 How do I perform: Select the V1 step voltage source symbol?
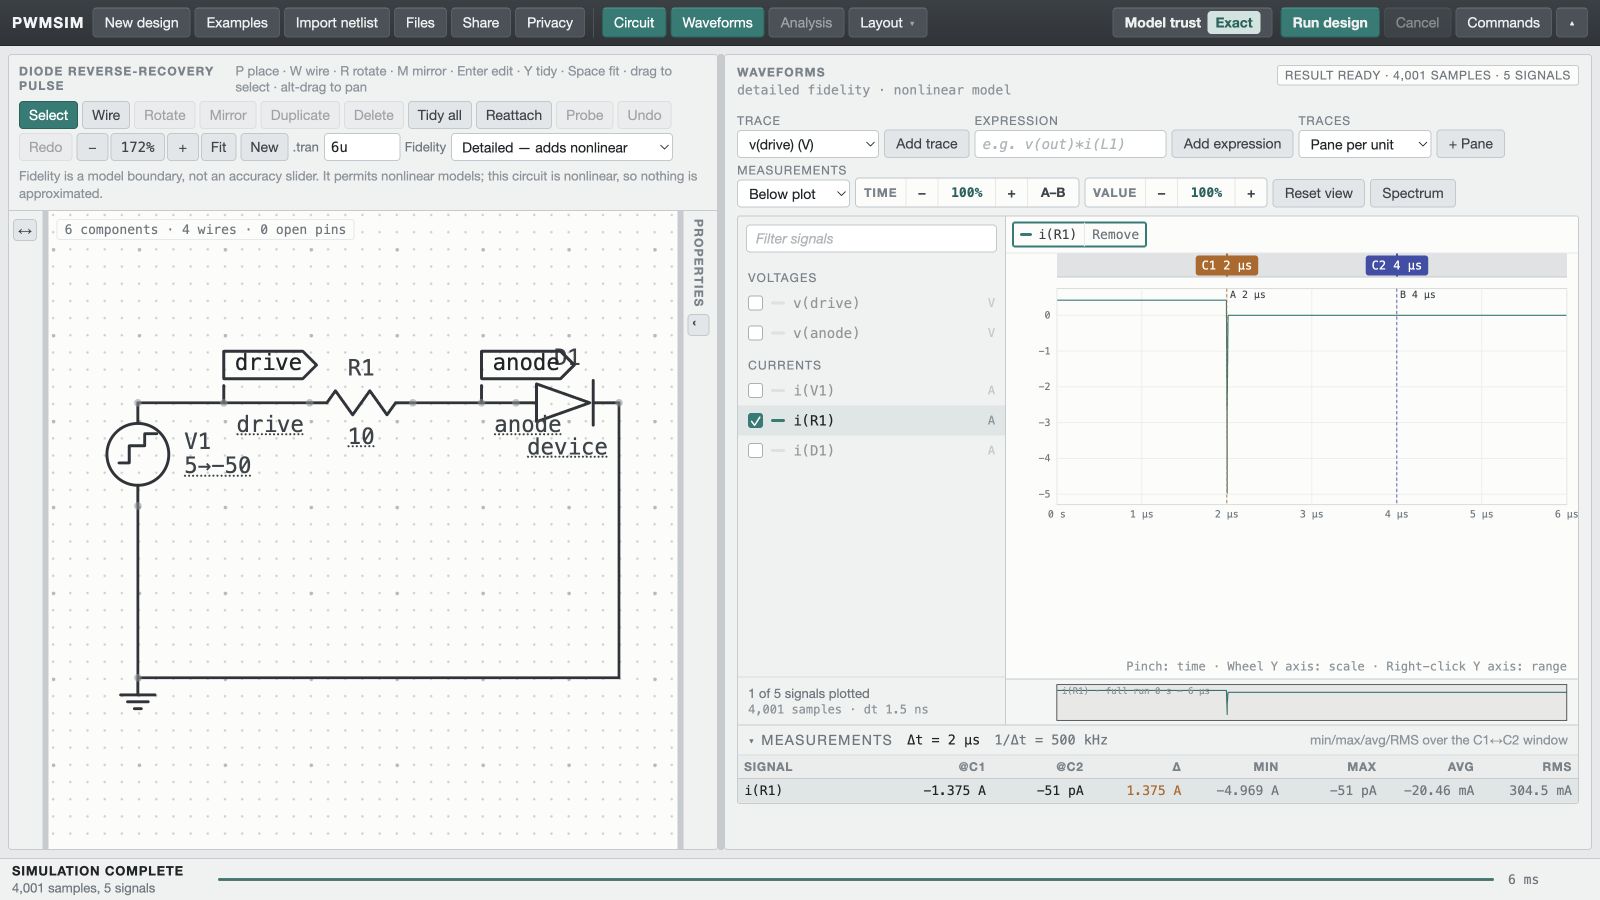[x=138, y=455]
